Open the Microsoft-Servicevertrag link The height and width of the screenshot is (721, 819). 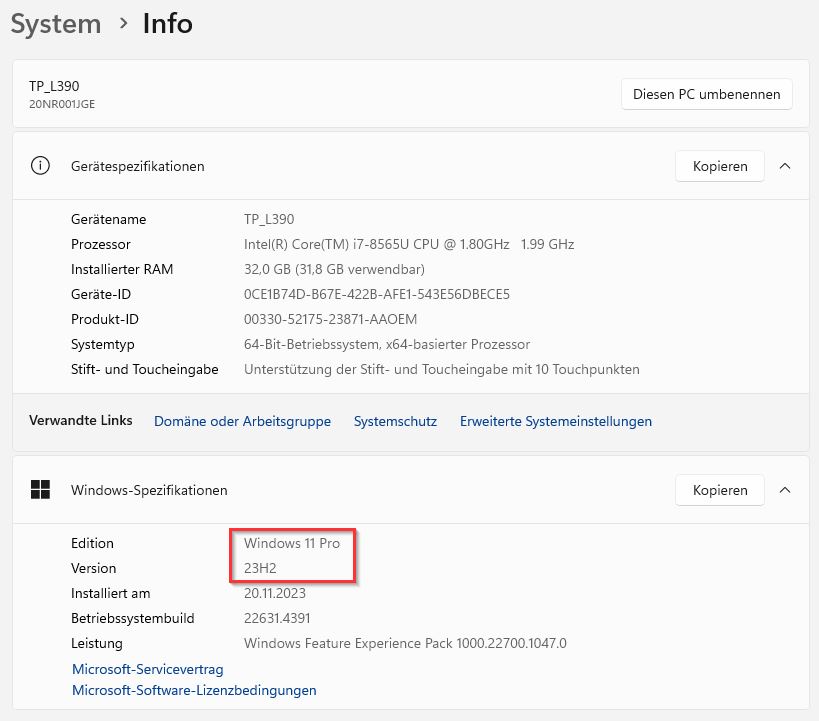(x=148, y=669)
